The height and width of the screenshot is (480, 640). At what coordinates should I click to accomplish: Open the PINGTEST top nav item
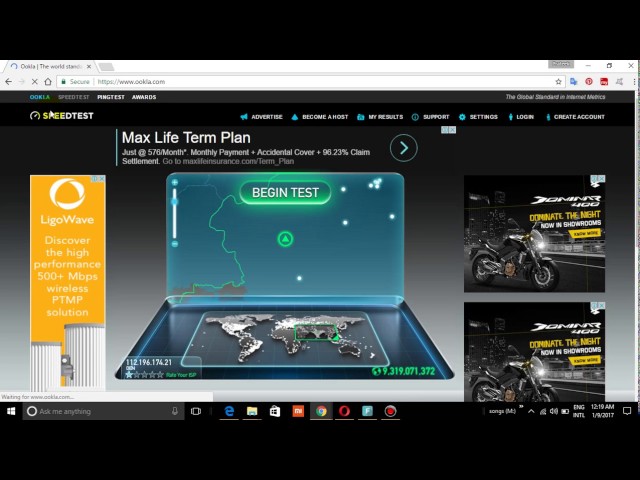tap(111, 97)
